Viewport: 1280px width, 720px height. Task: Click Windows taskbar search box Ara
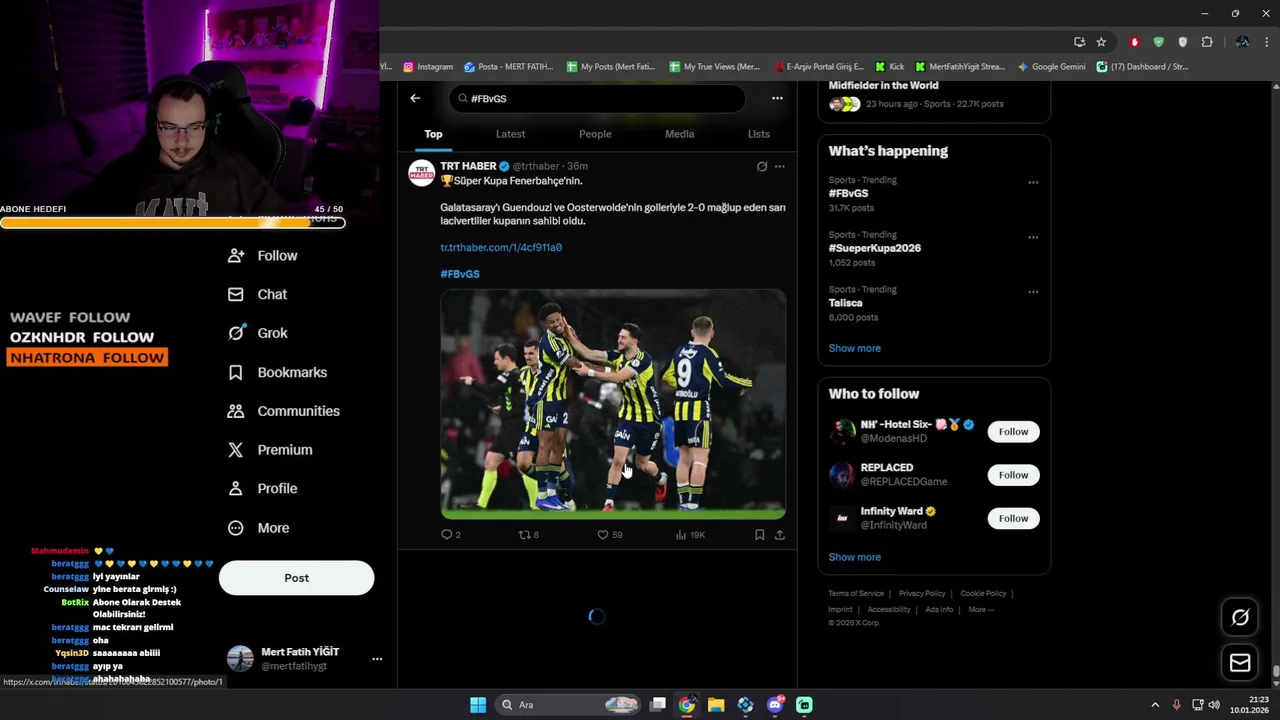point(567,705)
